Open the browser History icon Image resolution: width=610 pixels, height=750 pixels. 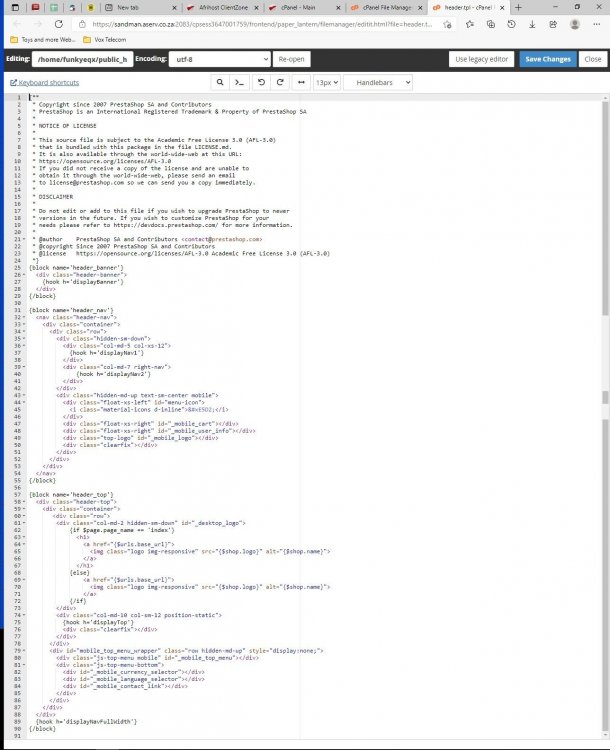[511, 24]
